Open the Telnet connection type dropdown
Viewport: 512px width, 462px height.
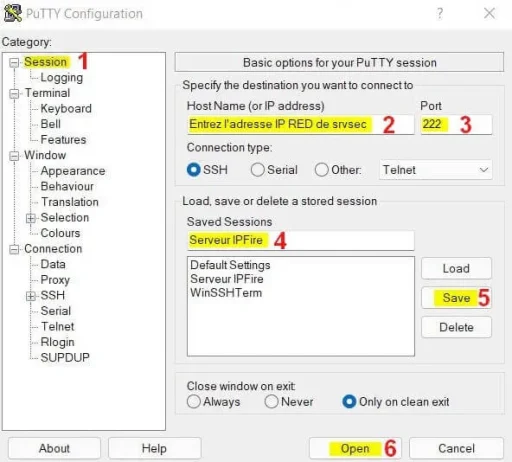tap(435, 170)
